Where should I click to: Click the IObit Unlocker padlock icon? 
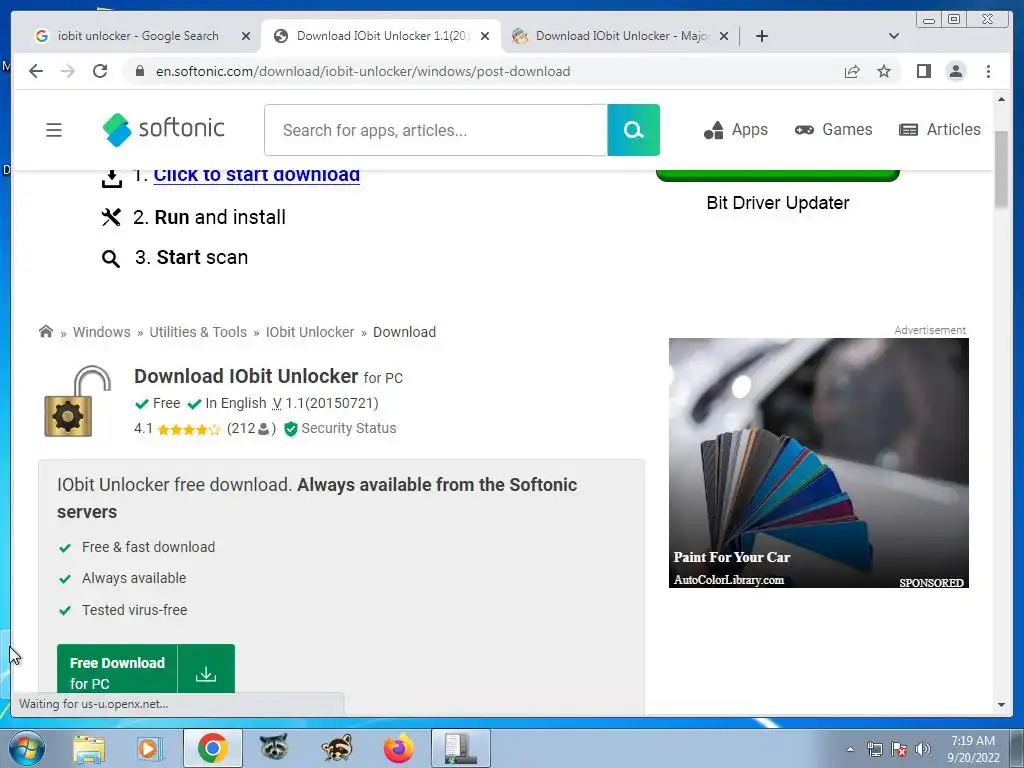pos(78,401)
